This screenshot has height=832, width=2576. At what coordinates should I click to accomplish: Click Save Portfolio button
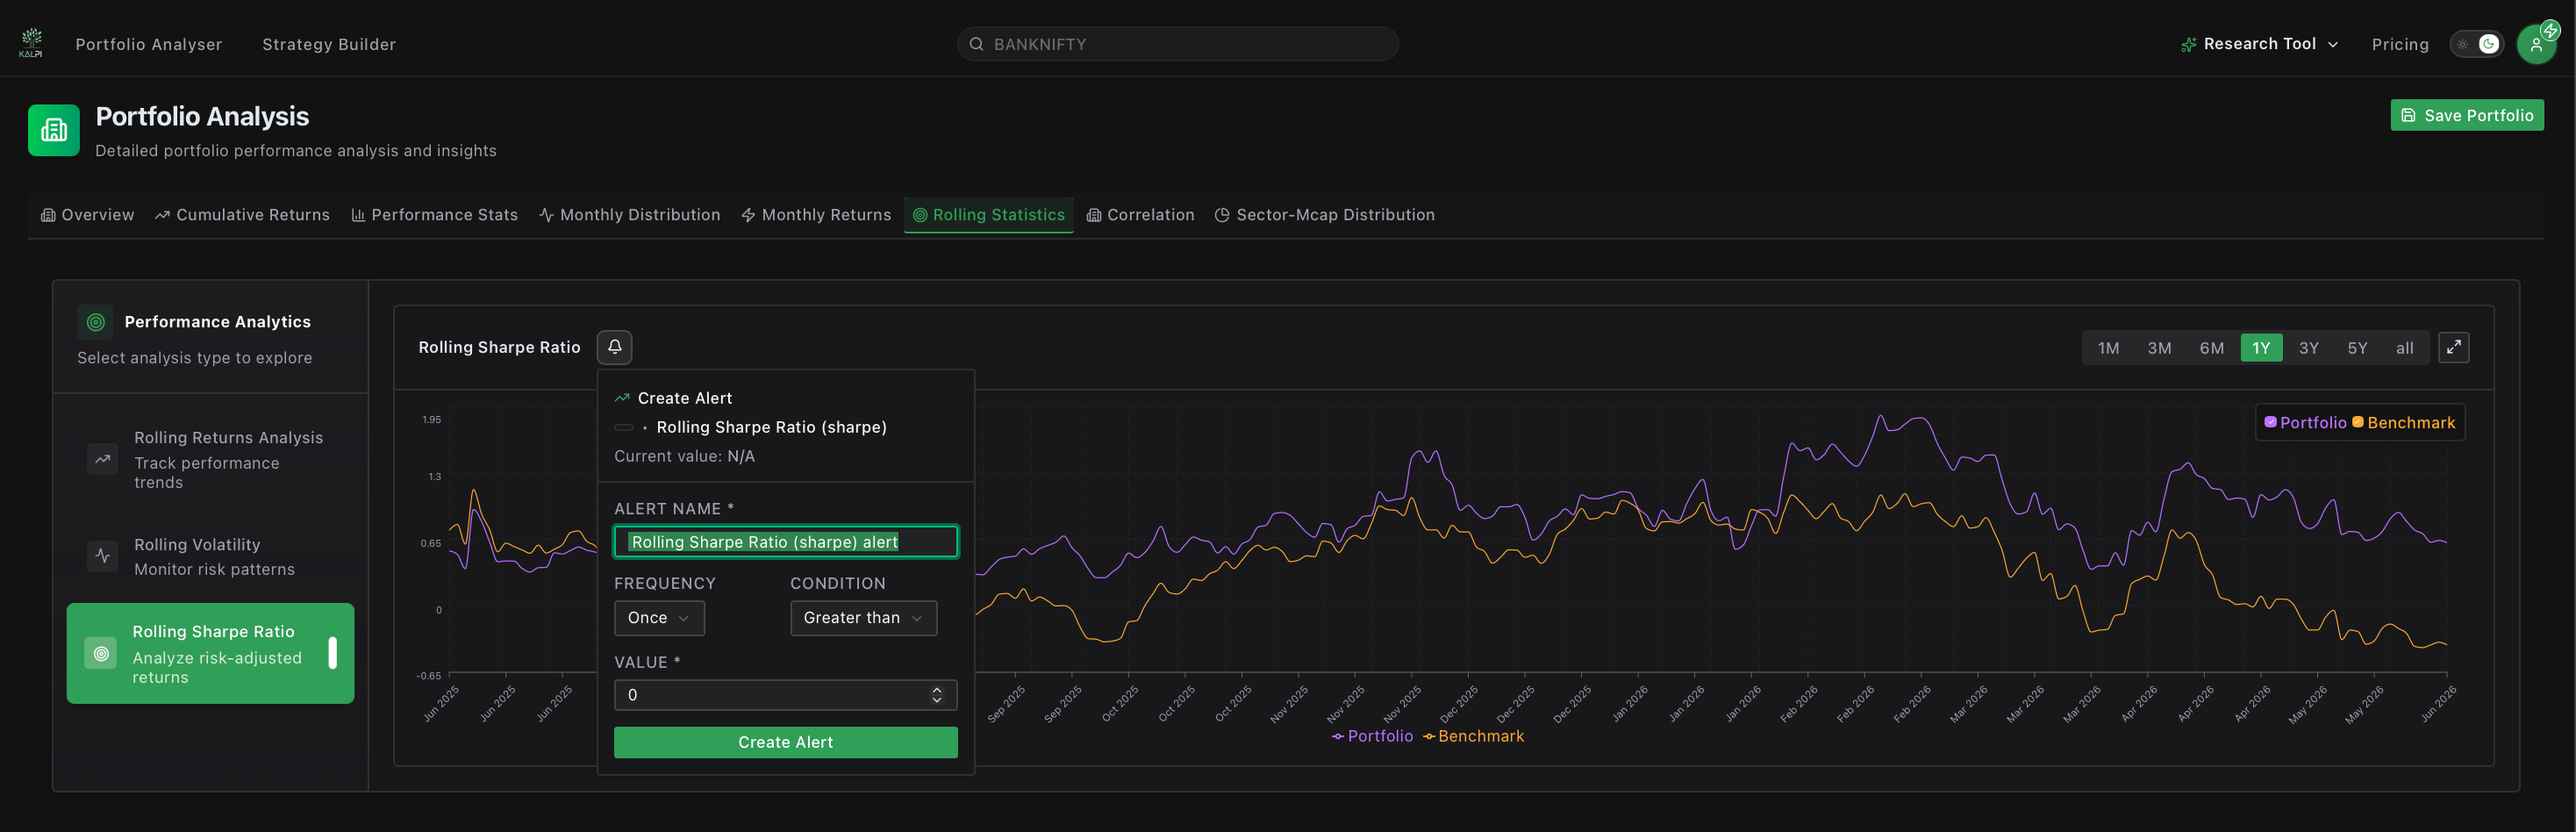[2466, 115]
